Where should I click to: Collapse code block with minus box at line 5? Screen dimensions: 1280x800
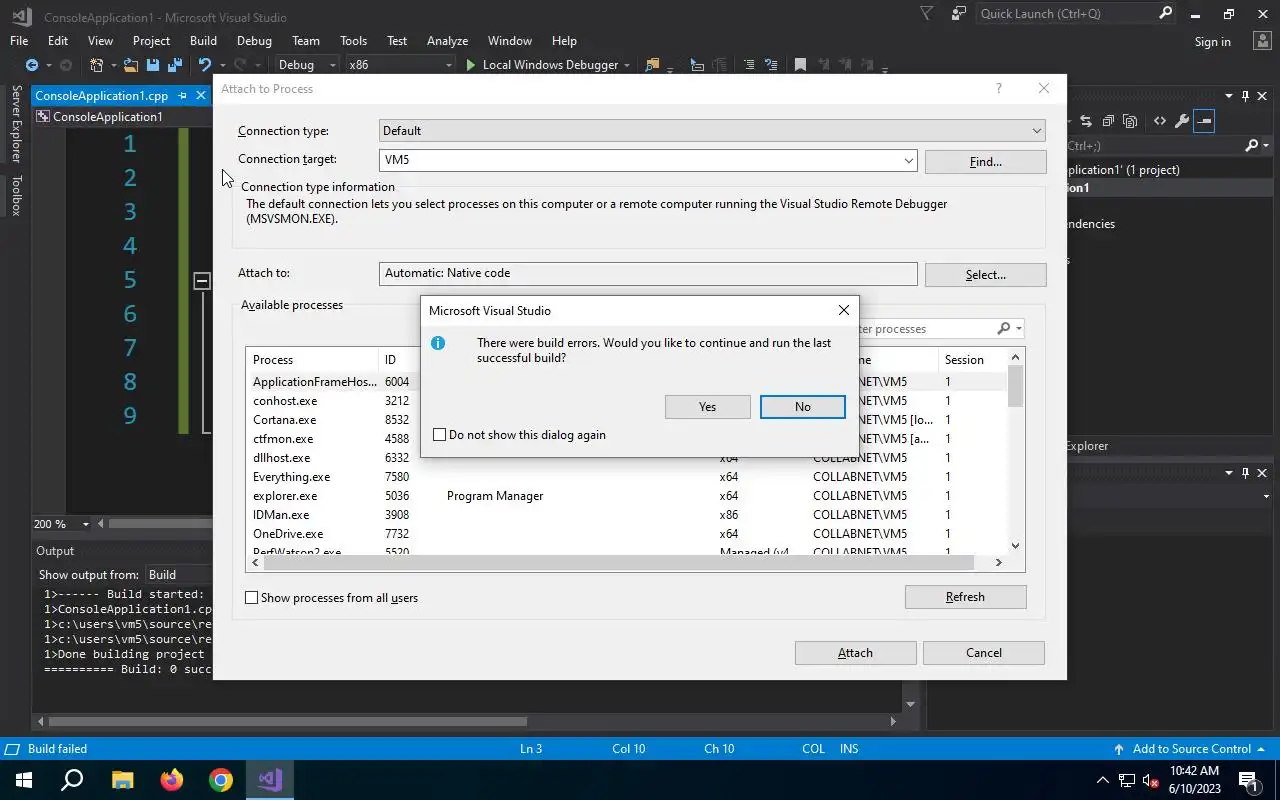tap(201, 281)
